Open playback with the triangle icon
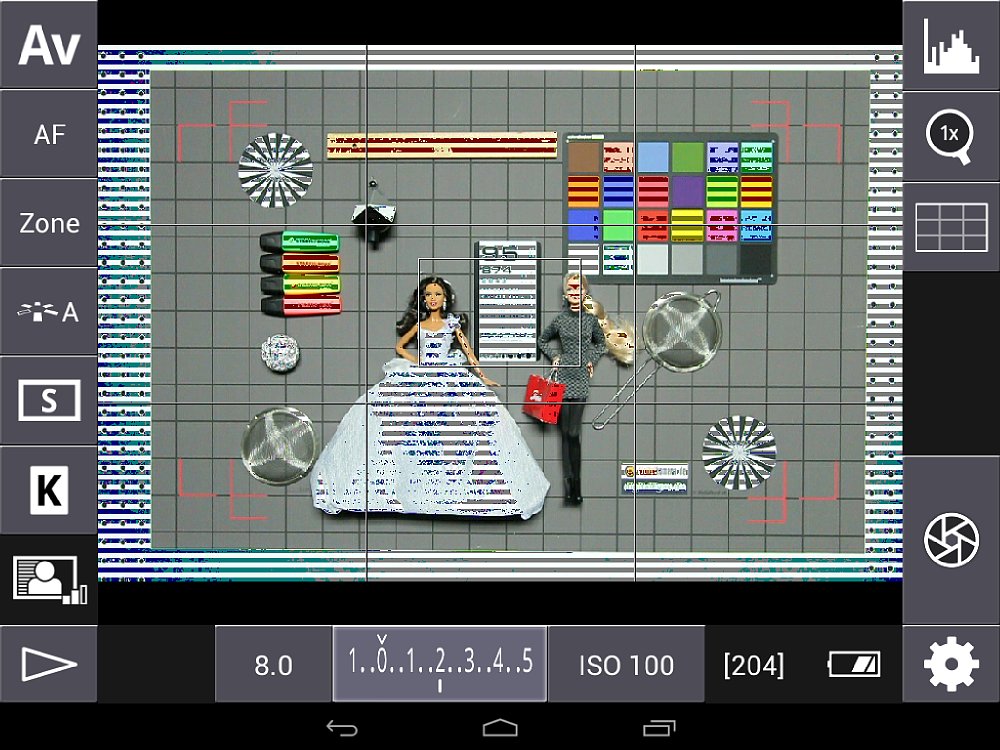This screenshot has height=750, width=1000. (x=48, y=664)
